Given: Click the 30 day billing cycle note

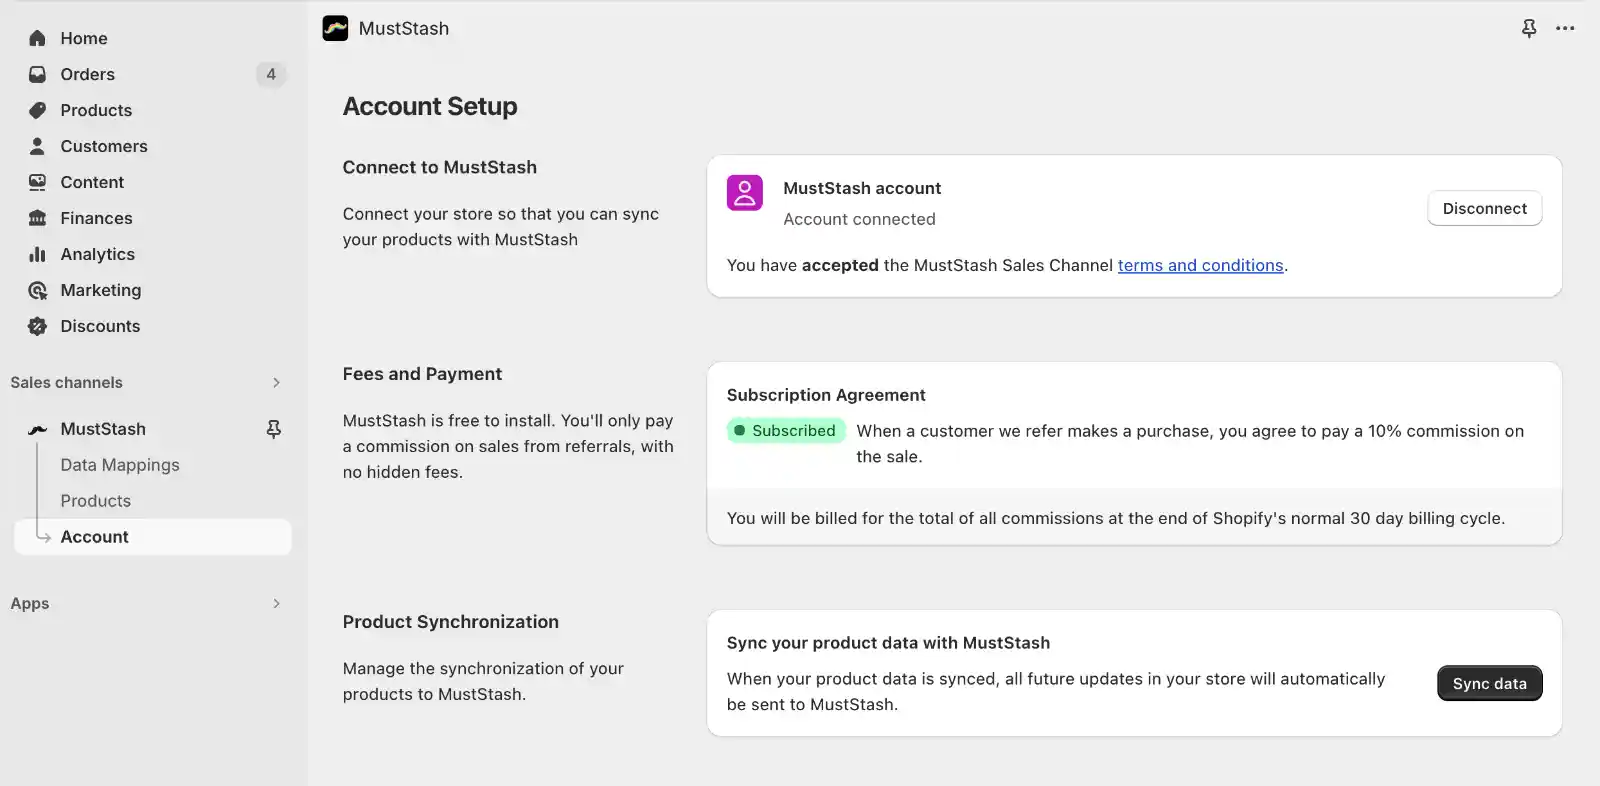Looking at the screenshot, I should 1116,518.
